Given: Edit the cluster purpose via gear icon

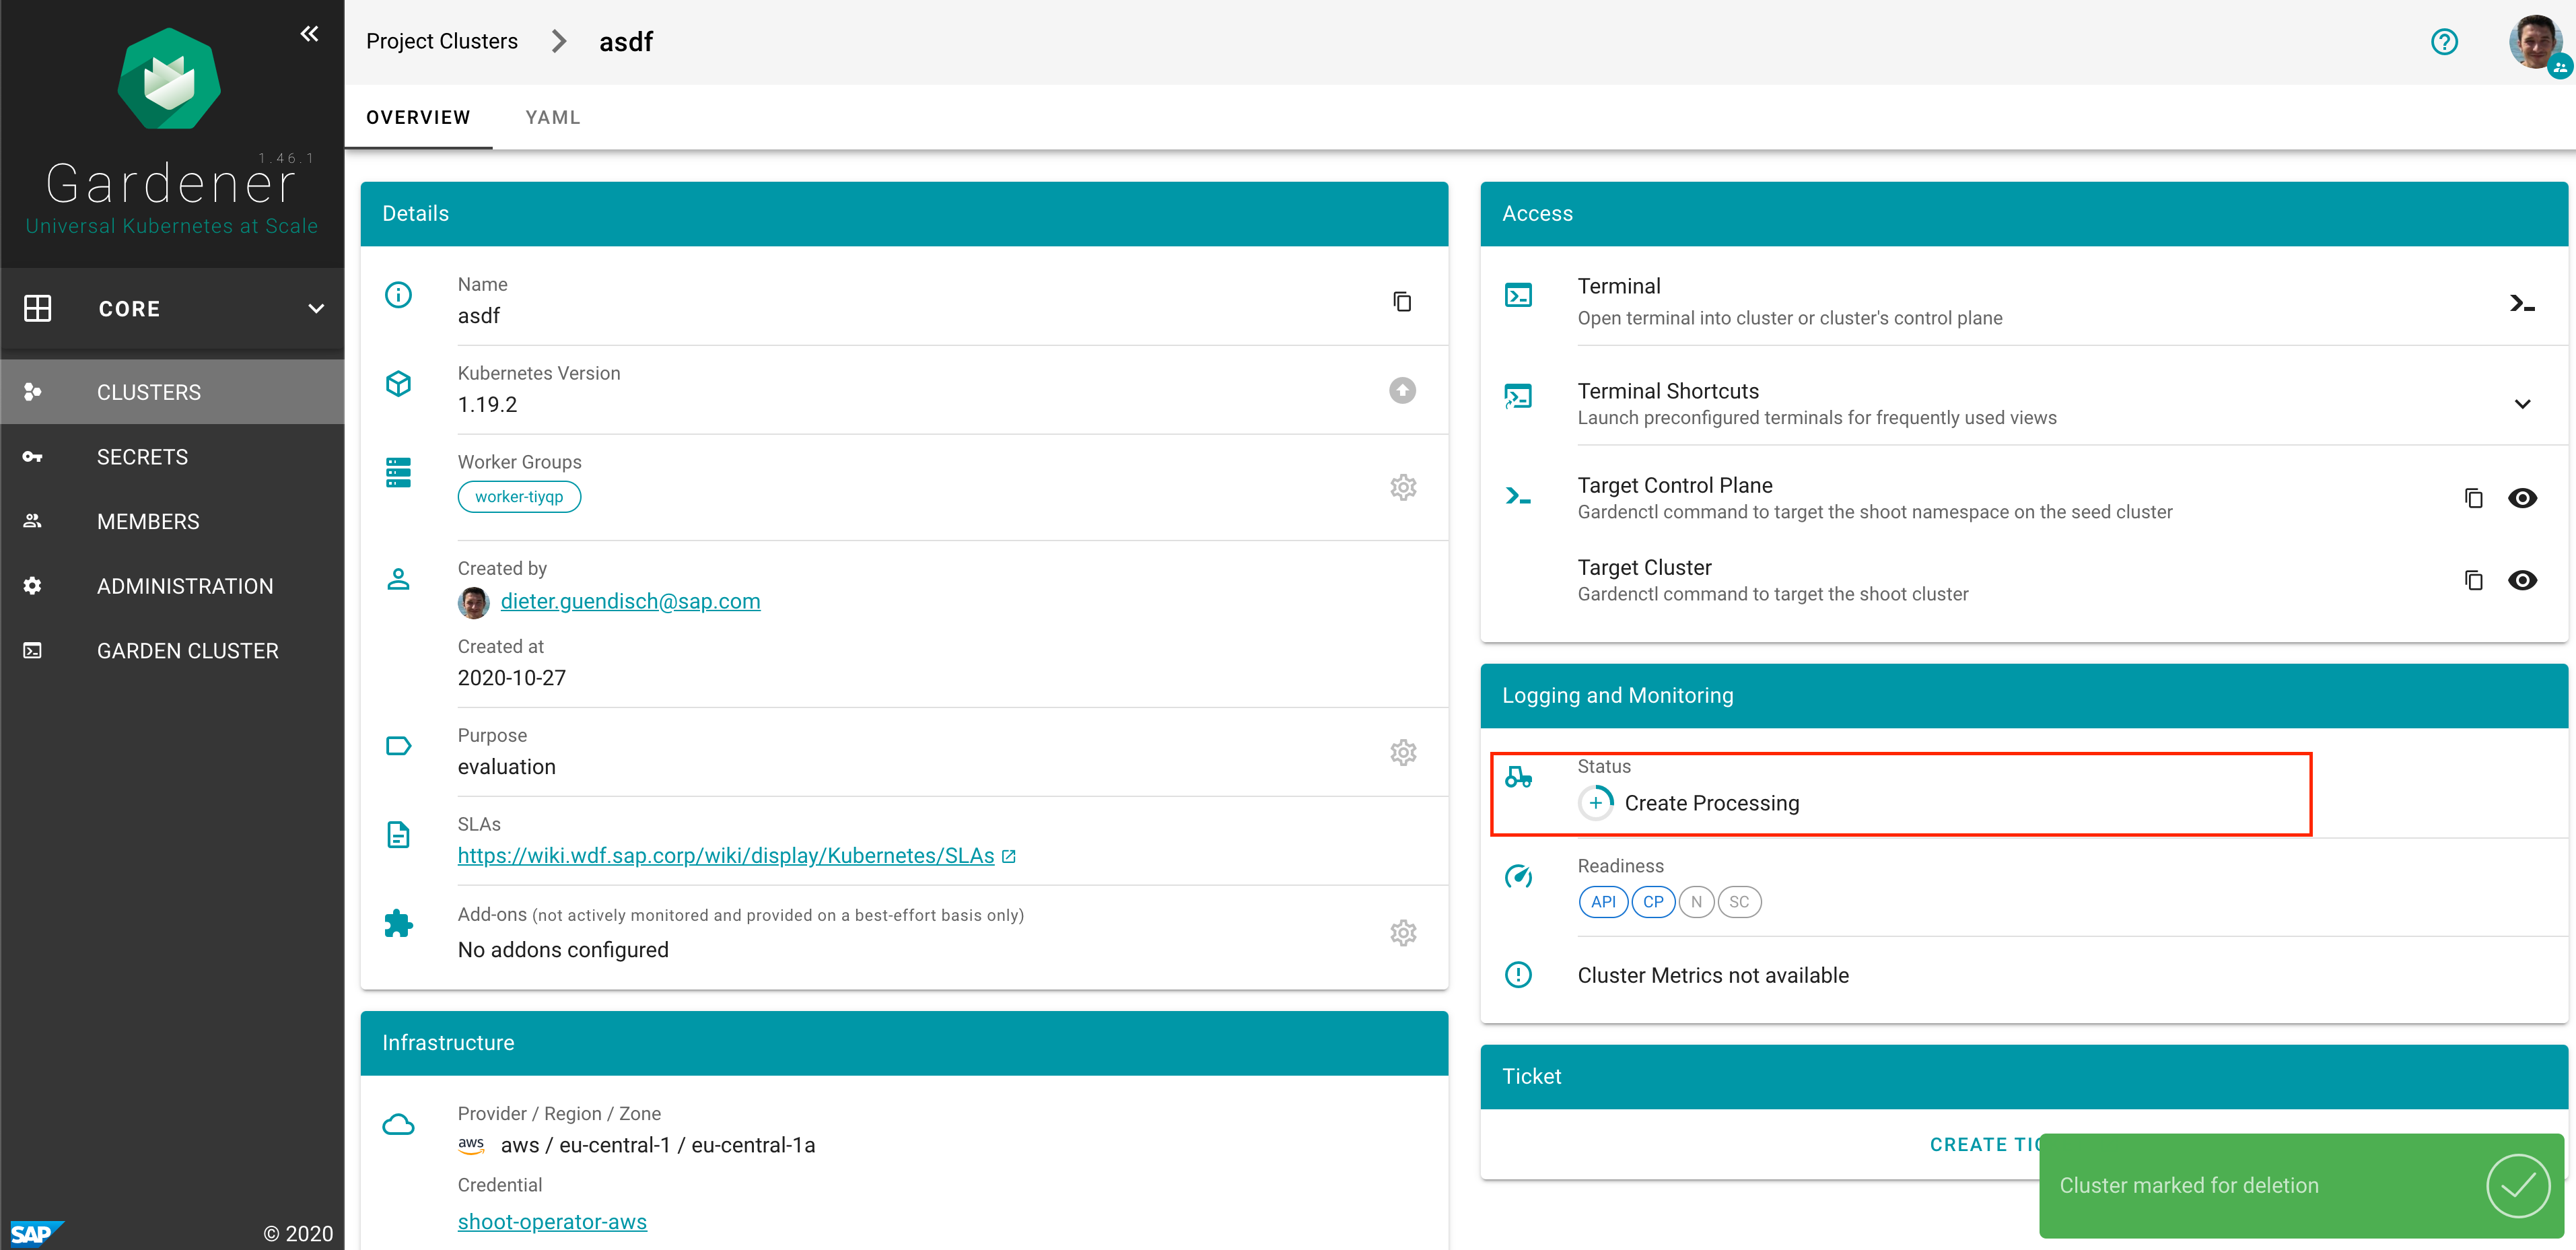Looking at the screenshot, I should [1403, 752].
